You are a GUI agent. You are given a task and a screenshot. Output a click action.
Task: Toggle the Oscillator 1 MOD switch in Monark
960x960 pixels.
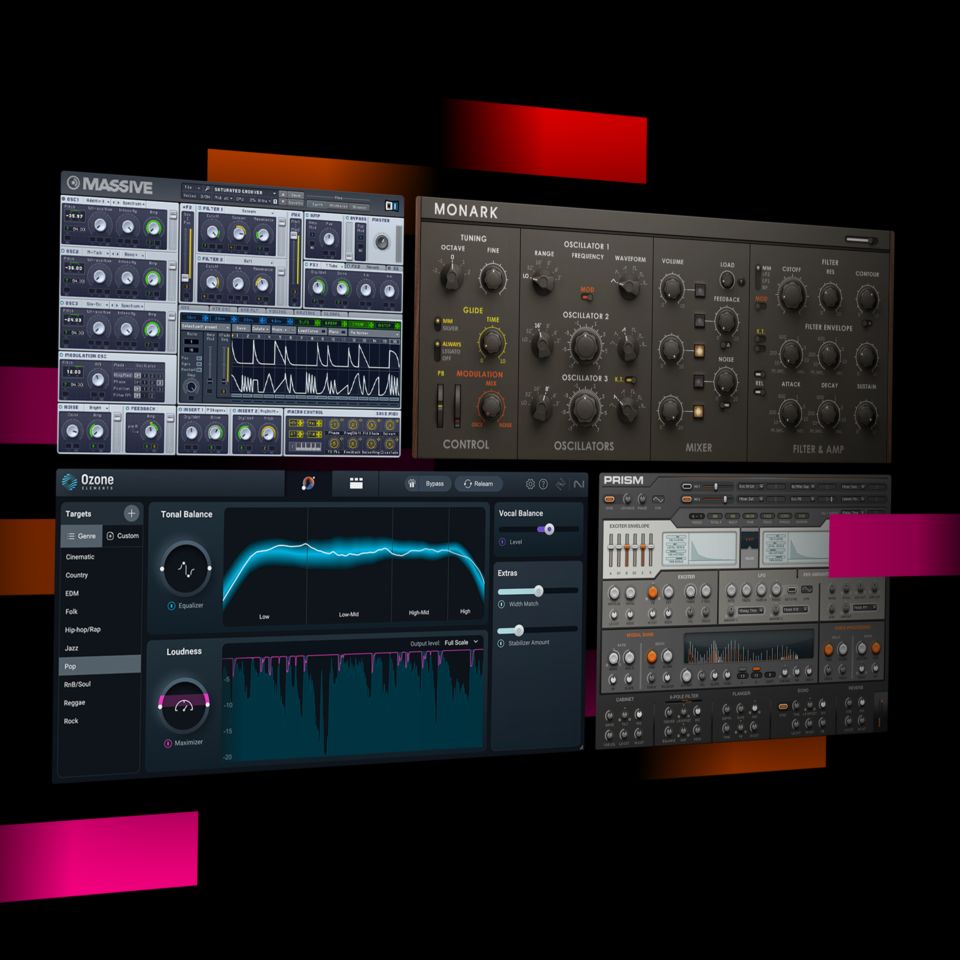point(588,292)
